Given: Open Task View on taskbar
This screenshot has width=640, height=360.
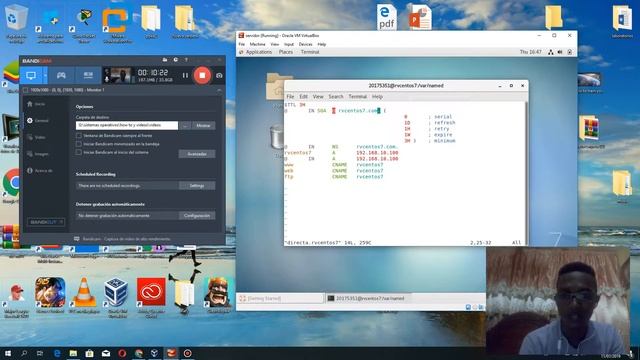Looking at the screenshot, I should (40, 353).
